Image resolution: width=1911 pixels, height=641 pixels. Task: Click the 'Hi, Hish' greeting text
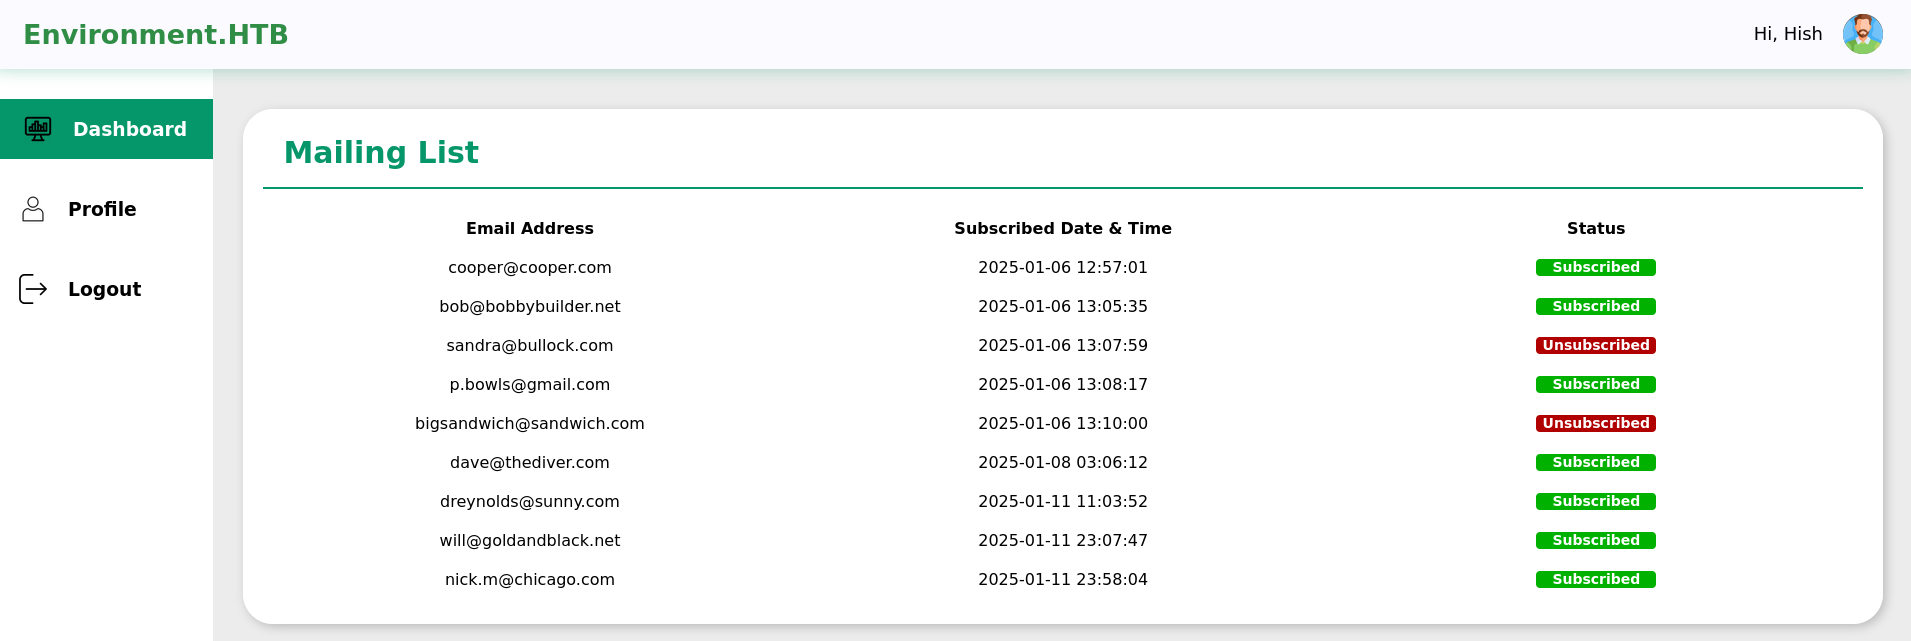[x=1787, y=34]
